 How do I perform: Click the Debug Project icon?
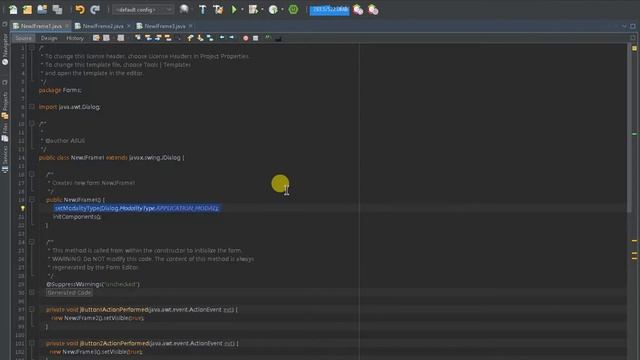tap(253, 9)
